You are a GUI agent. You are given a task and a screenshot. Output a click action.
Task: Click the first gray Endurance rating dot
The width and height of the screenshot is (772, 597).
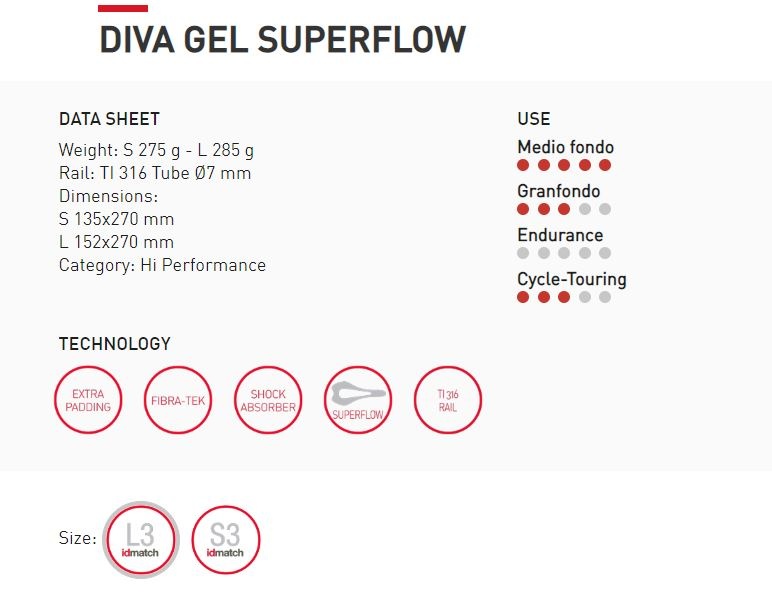[523, 253]
